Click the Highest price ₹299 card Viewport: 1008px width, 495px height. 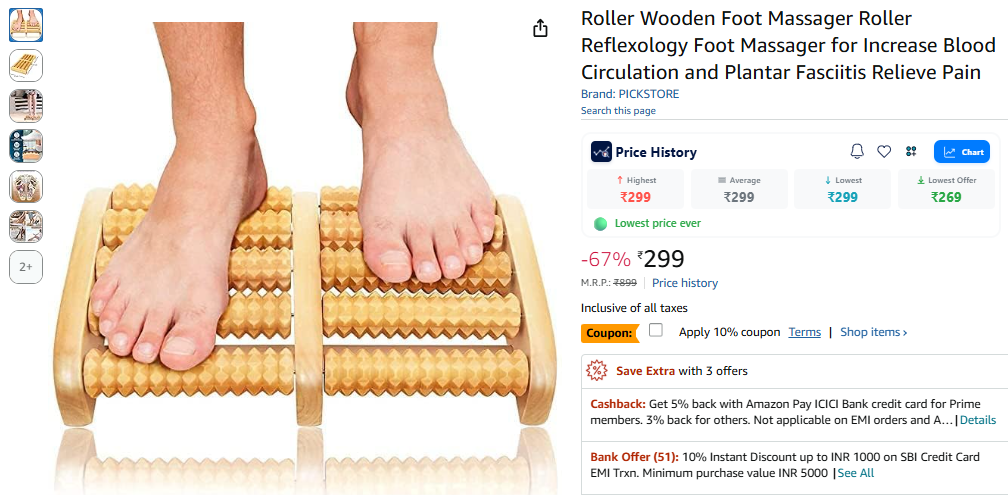pos(635,189)
